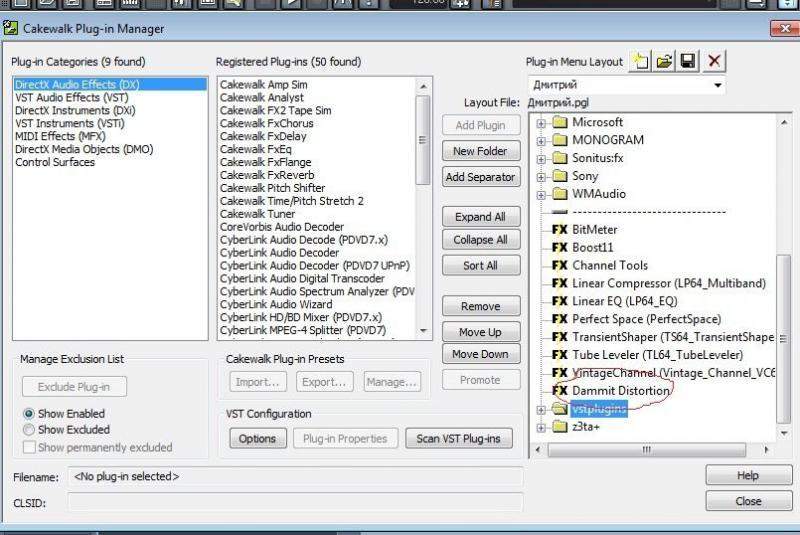Screen dimensions: 800x535
Task: Click the Filename field
Action: tap(295, 476)
